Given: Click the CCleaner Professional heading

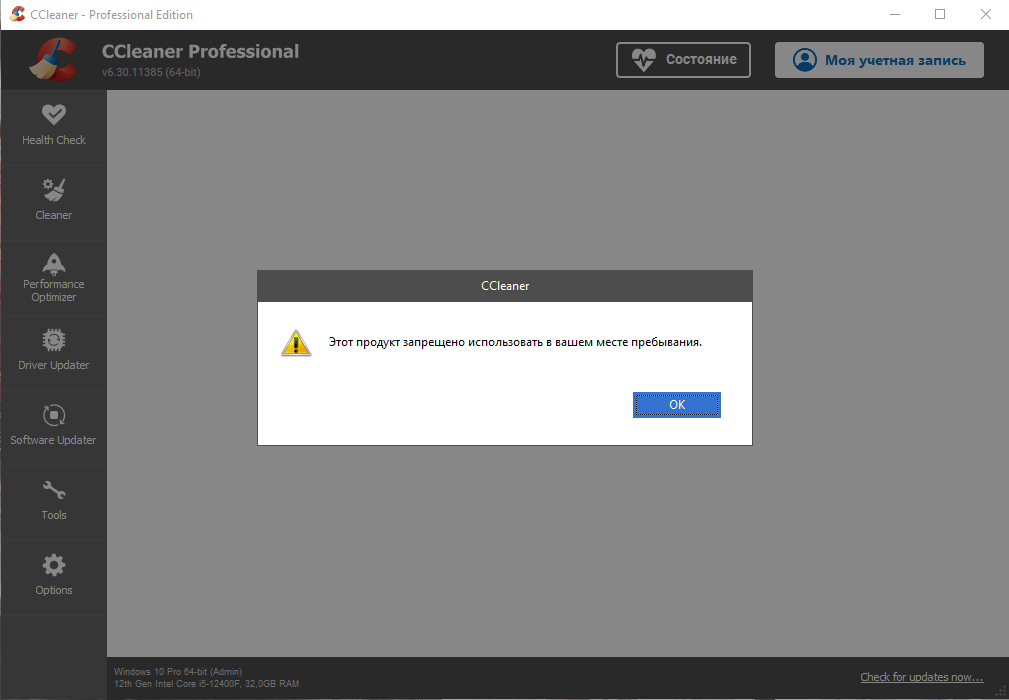Looking at the screenshot, I should [200, 51].
